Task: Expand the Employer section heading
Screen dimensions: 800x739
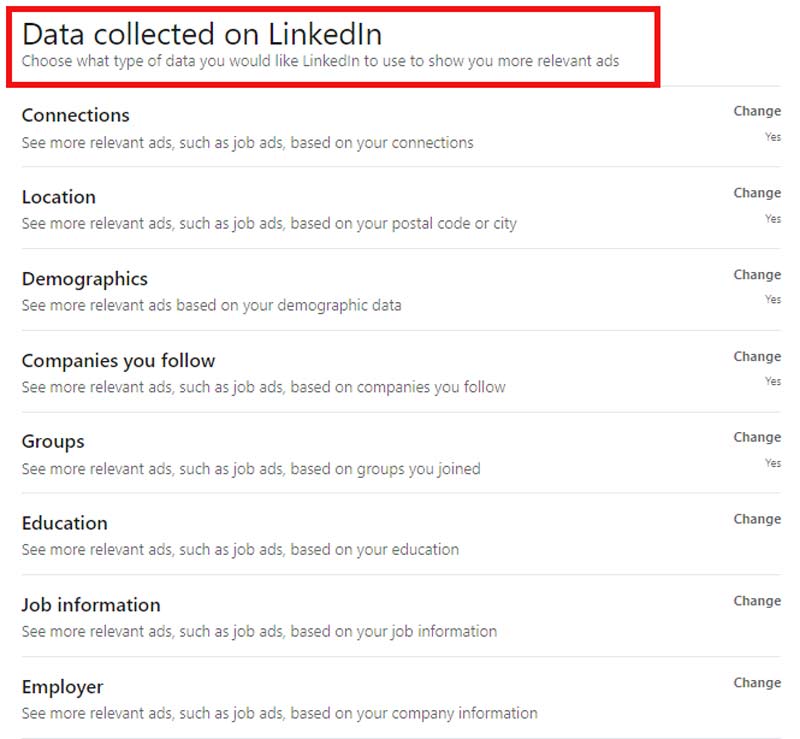Action: pos(62,687)
